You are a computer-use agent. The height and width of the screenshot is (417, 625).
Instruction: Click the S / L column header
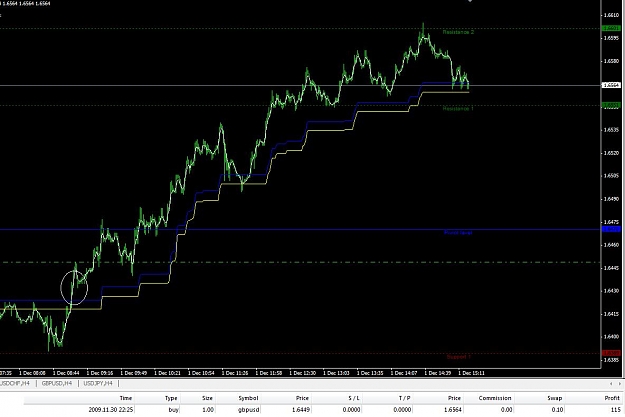[354, 398]
